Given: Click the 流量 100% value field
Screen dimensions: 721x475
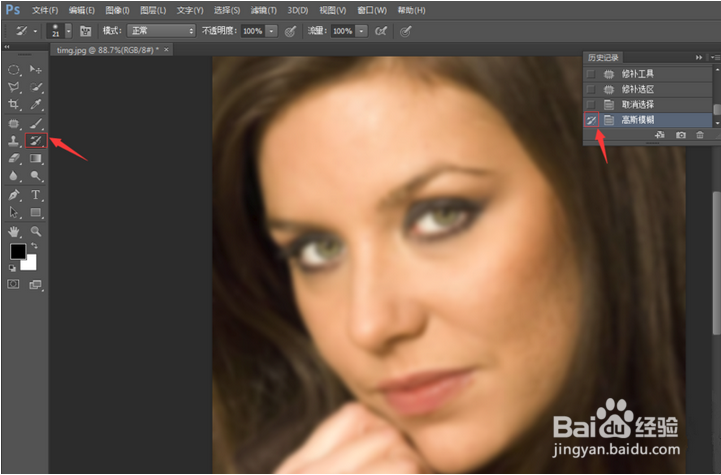Looking at the screenshot, I should 343,31.
